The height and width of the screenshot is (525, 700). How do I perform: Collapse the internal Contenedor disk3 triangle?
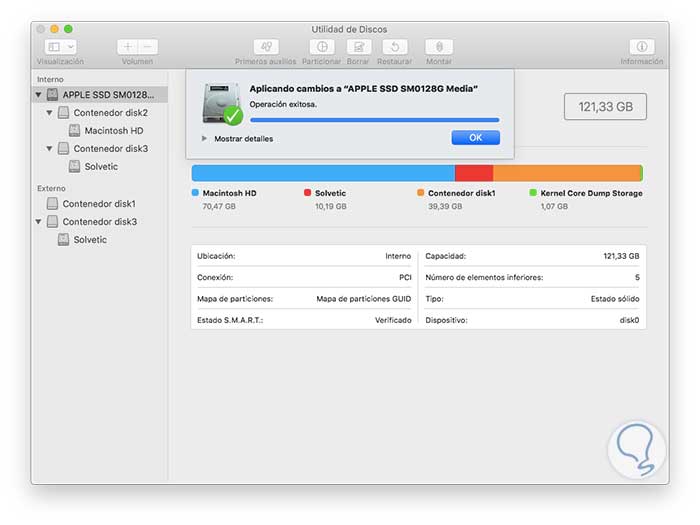tap(49, 148)
